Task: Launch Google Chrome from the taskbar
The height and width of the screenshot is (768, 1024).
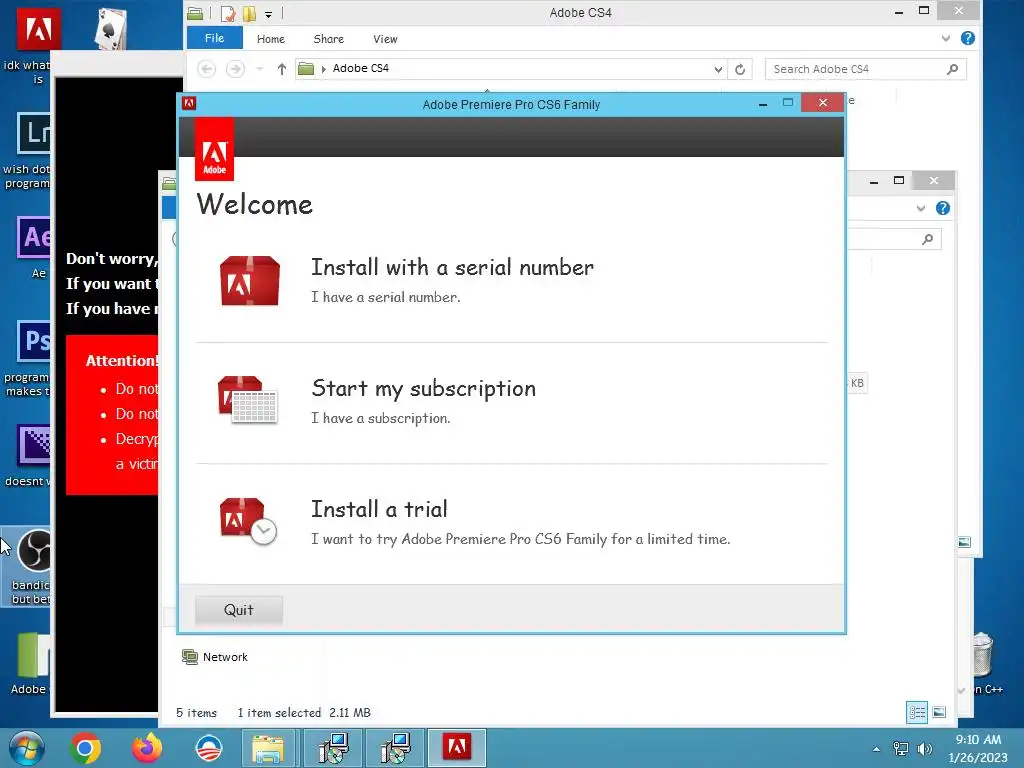Action: 85,748
